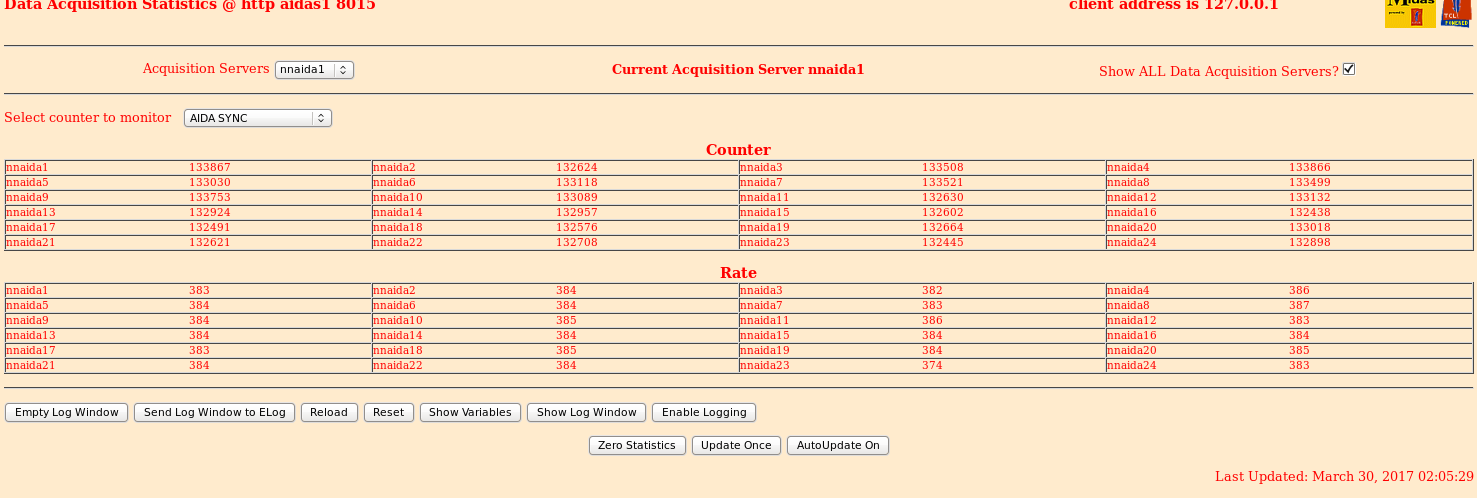This screenshot has height=498, width=1477.
Task: Click Send Log Window to ELog button
Action: click(x=214, y=412)
